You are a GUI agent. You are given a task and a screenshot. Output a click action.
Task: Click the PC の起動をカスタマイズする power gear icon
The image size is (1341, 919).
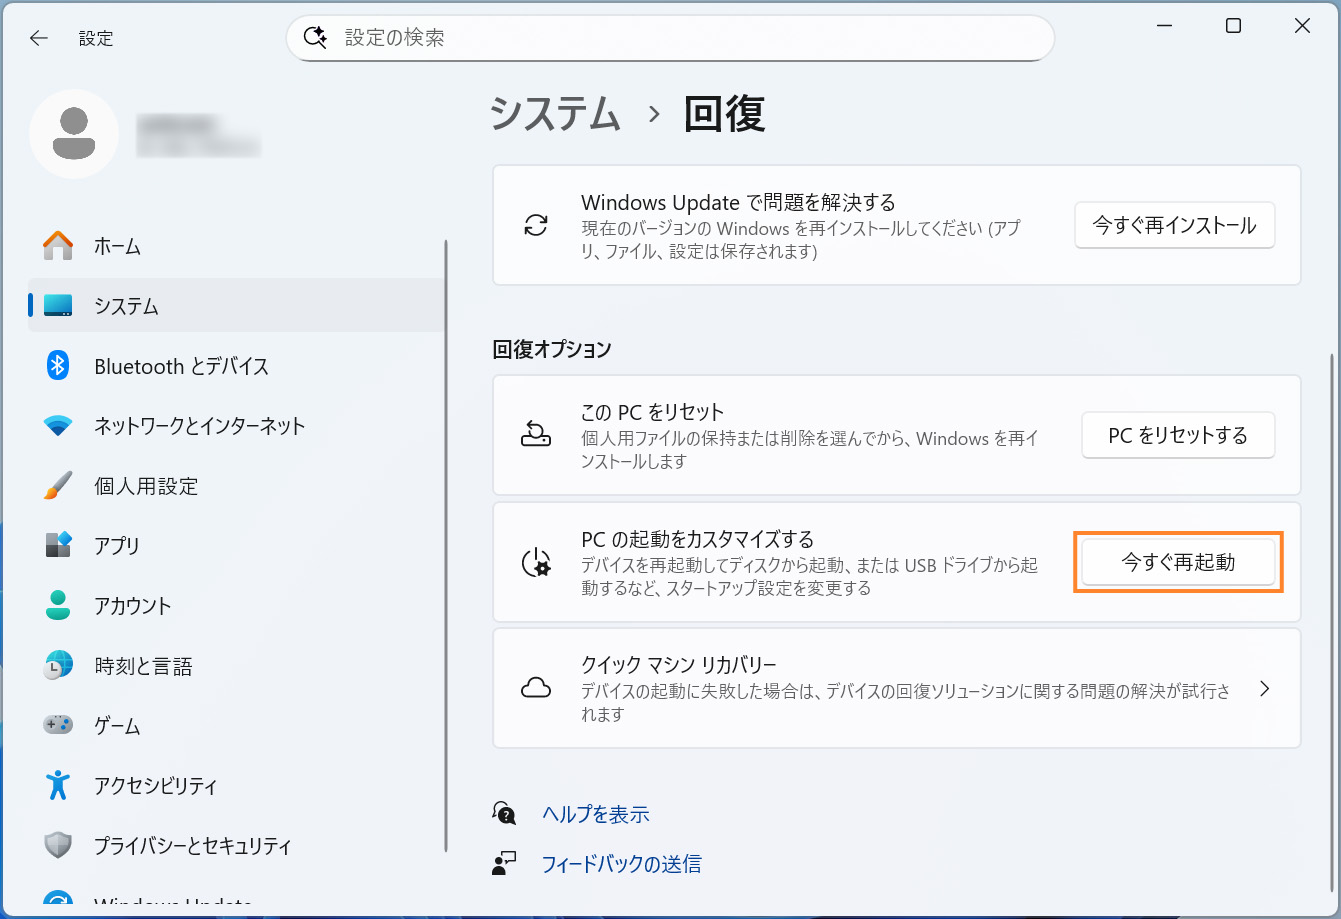537,562
